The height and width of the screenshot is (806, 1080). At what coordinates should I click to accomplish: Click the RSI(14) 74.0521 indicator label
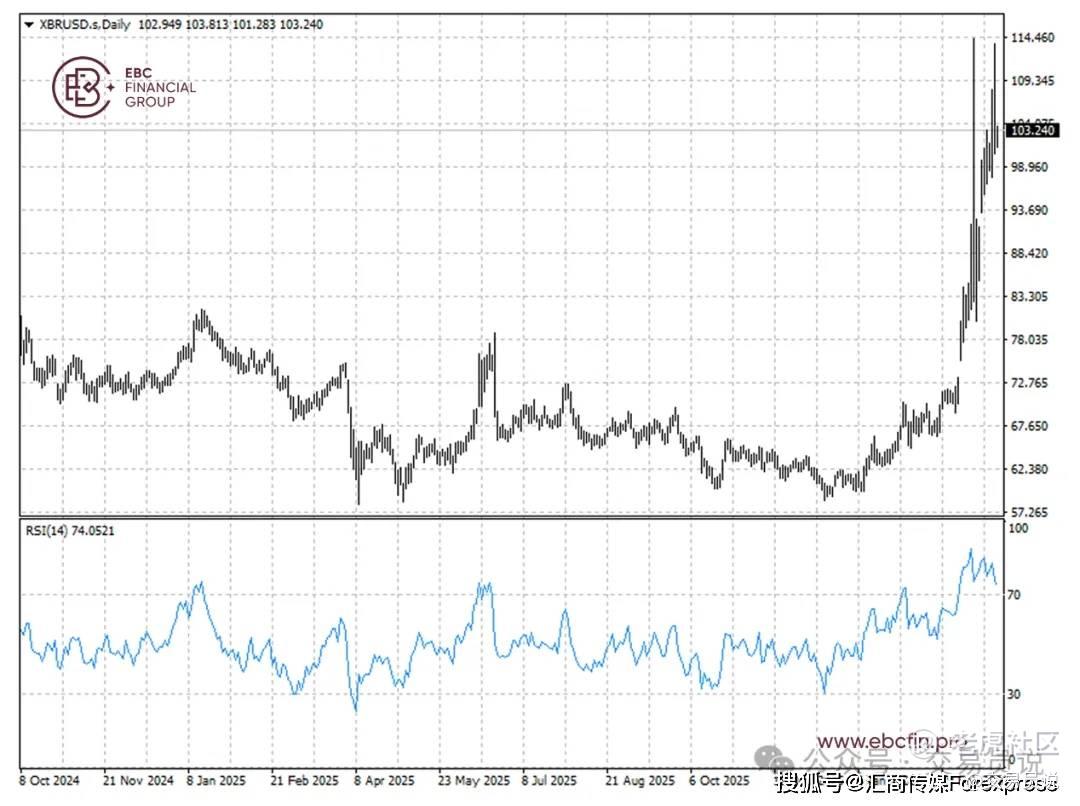point(70,530)
